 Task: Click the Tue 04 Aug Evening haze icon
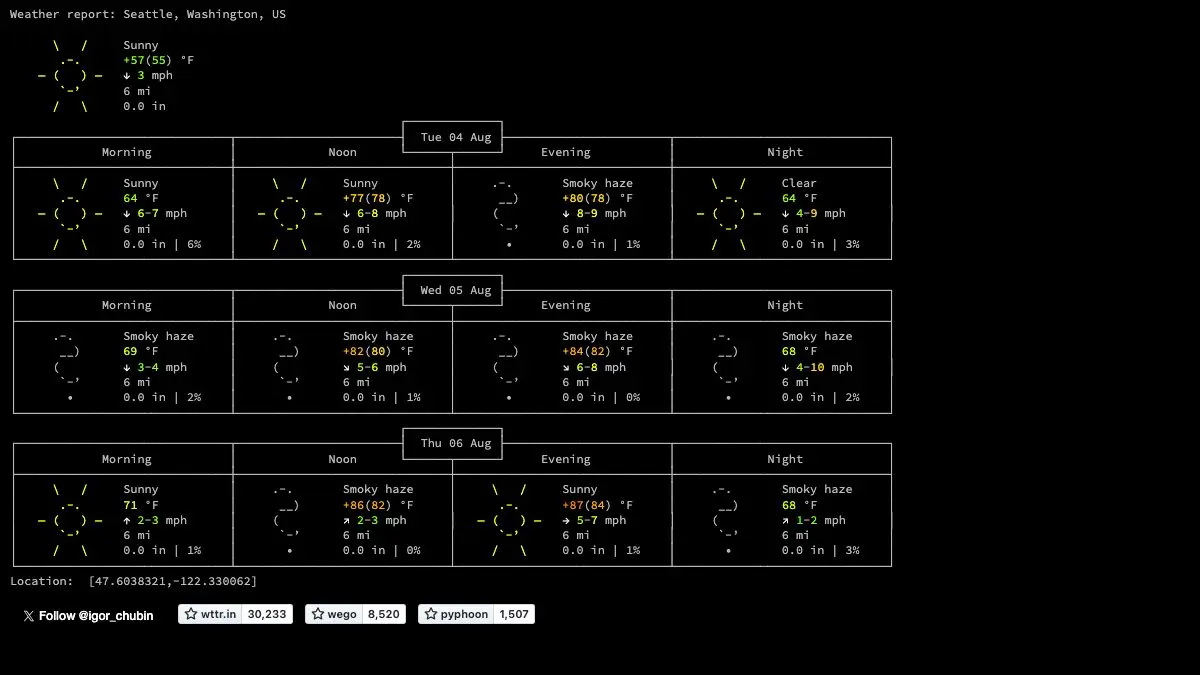pos(506,214)
